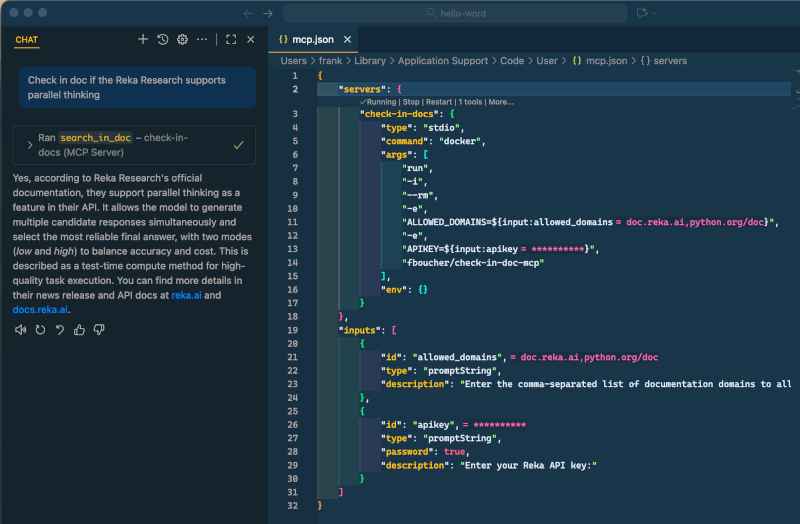Retry the chat response
The width and height of the screenshot is (800, 524).
pos(40,330)
